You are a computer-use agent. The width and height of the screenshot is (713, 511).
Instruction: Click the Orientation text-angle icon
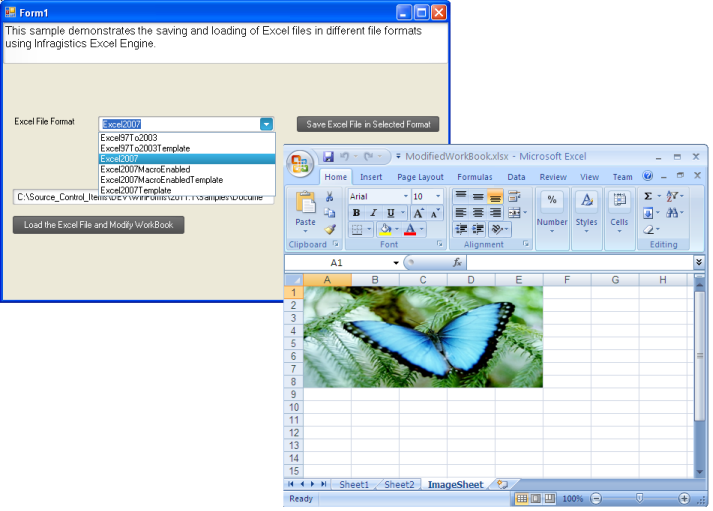(497, 229)
